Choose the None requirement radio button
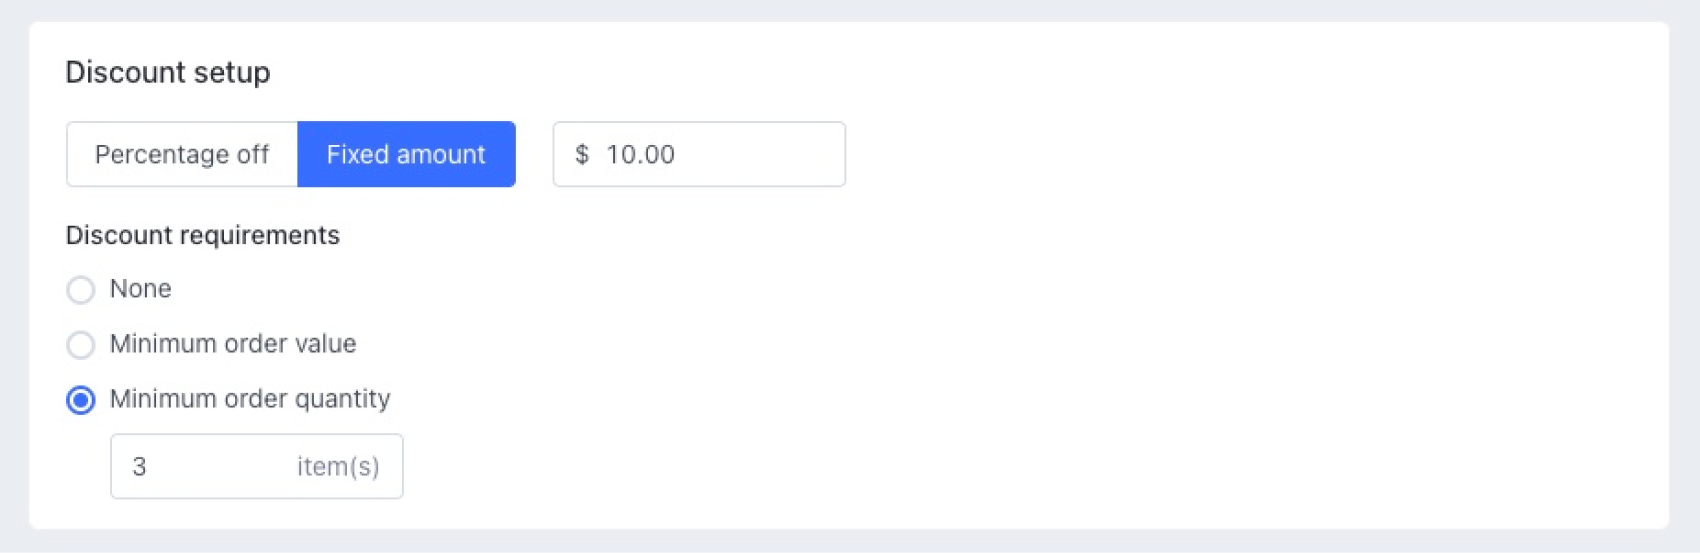The height and width of the screenshot is (553, 1700). (81, 290)
